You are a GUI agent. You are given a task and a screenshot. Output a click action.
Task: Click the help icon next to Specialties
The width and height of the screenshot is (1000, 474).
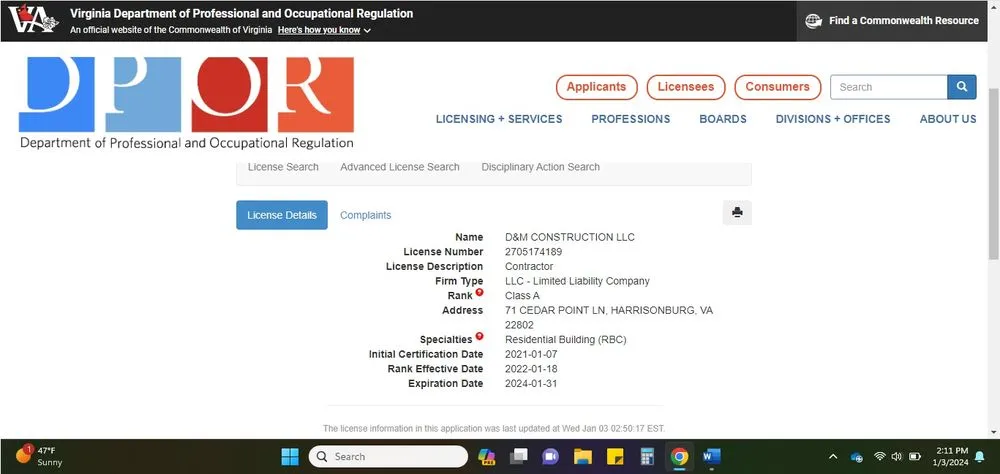(x=479, y=337)
